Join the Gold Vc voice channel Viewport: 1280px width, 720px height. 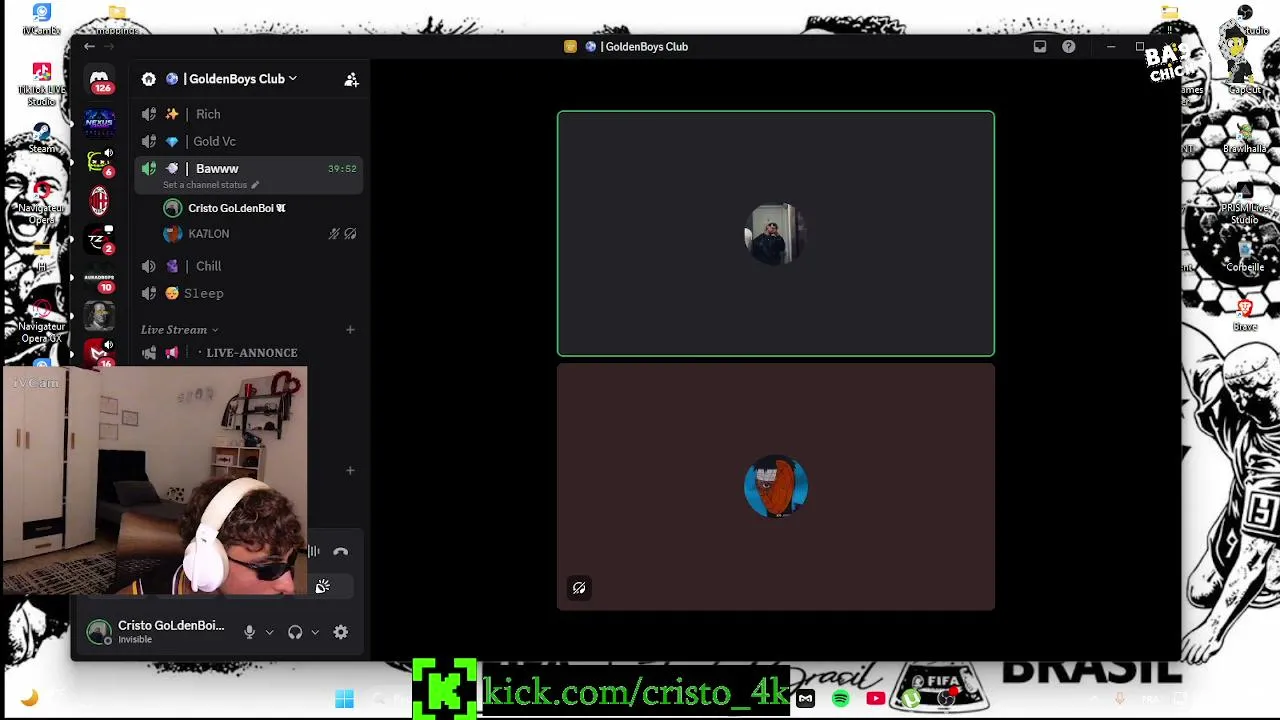248,141
